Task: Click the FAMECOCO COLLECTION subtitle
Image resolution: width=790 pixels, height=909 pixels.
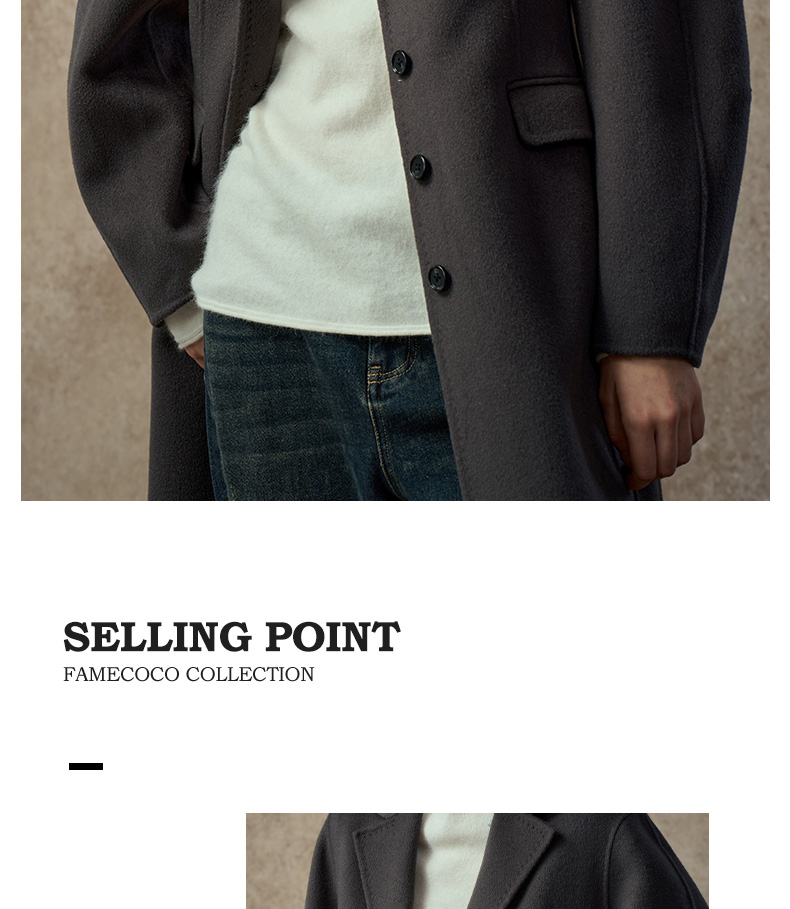Action: [x=188, y=674]
